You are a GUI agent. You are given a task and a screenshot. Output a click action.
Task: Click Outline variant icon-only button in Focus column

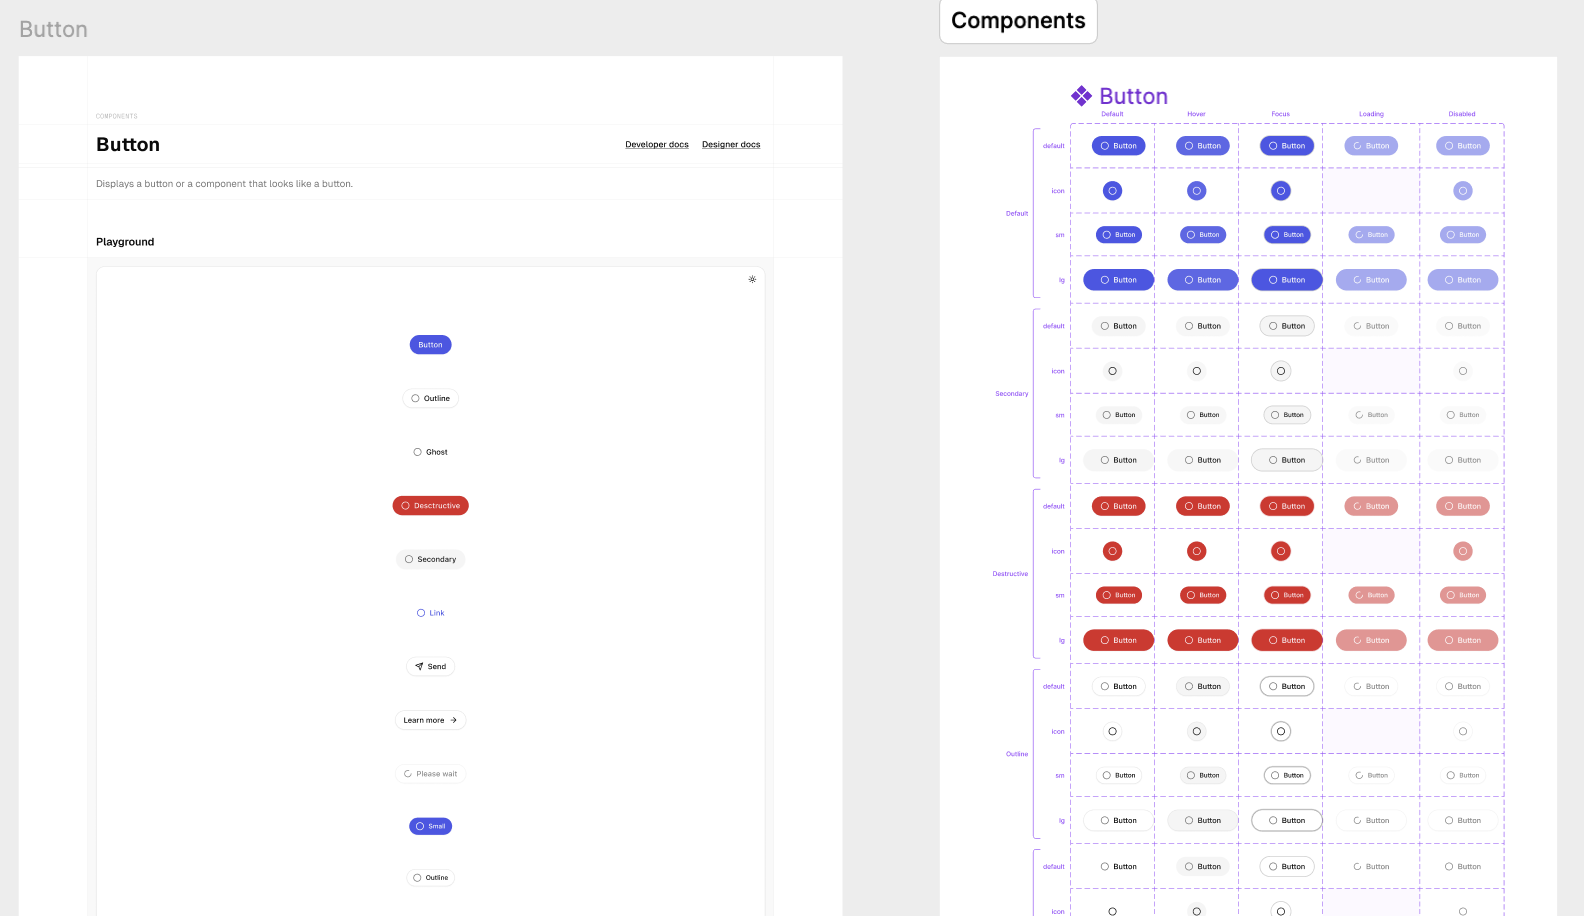(1281, 731)
